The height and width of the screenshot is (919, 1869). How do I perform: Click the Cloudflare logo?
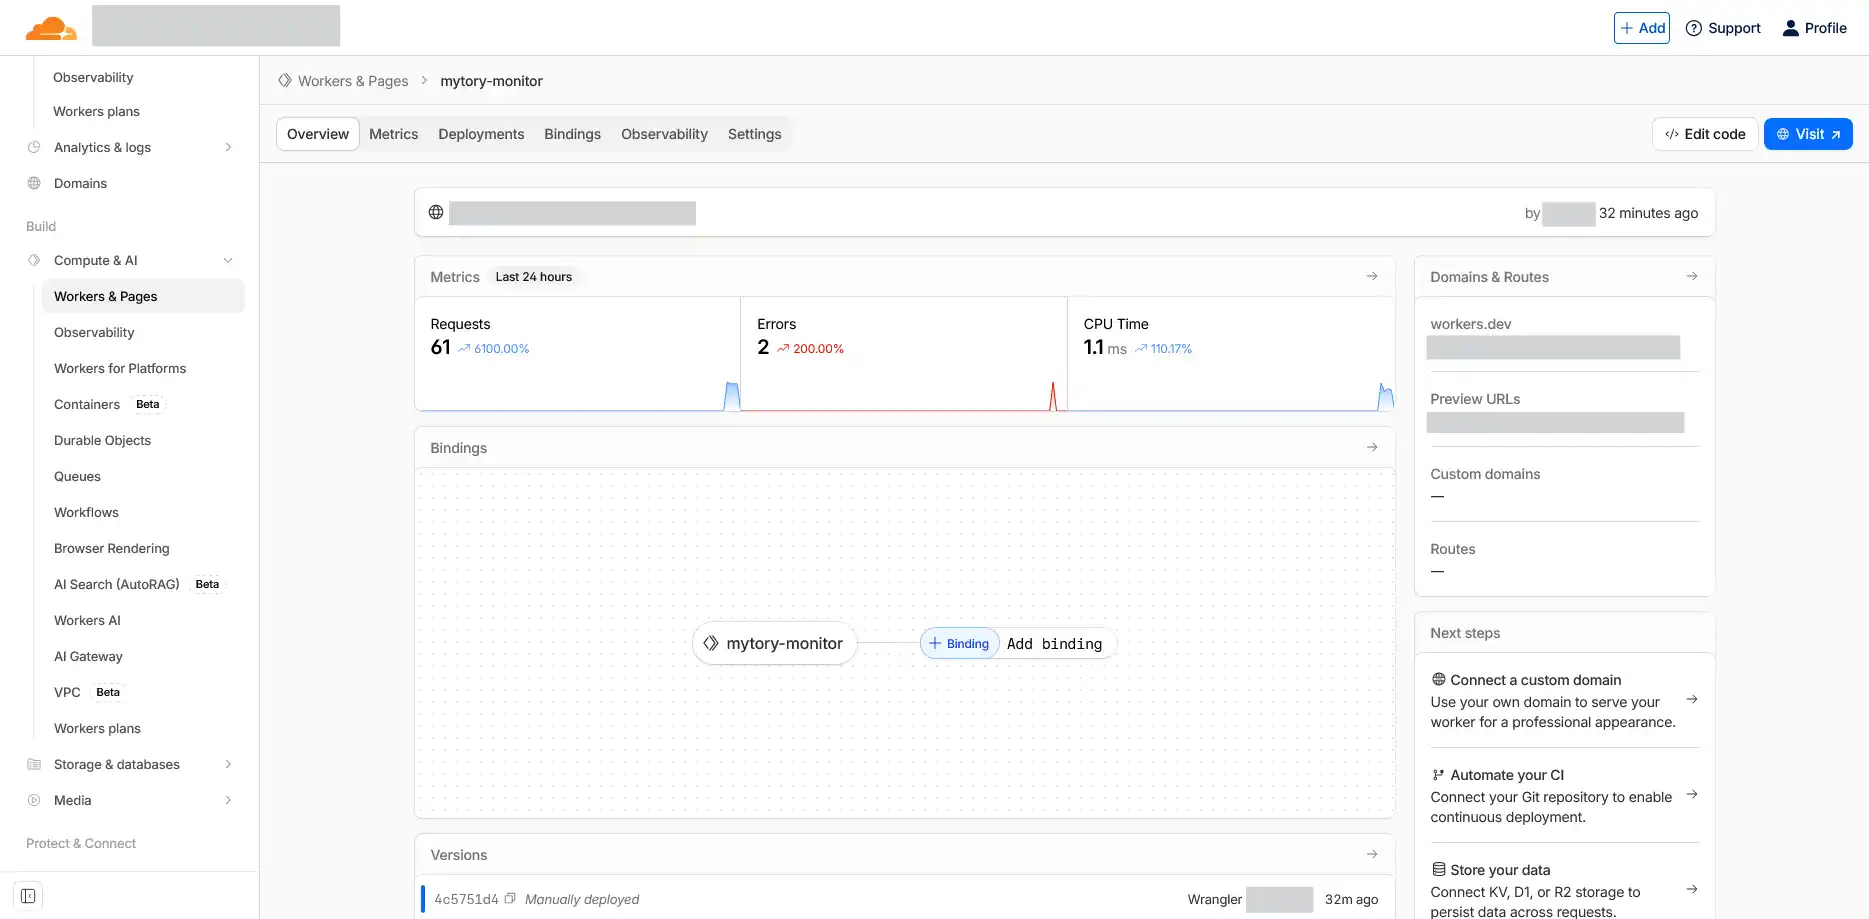51,26
